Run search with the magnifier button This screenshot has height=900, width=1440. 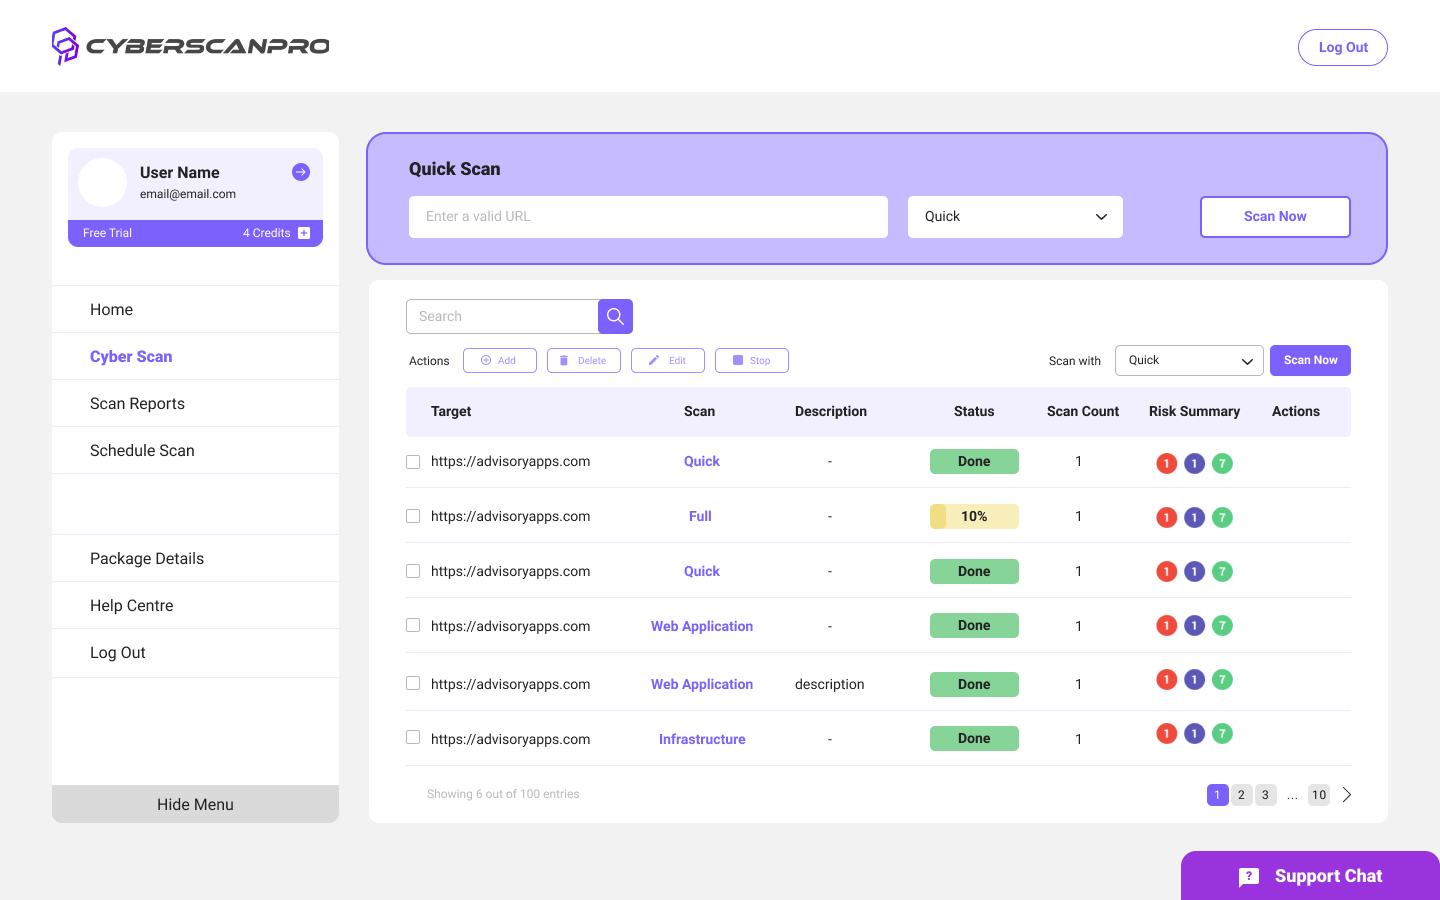(615, 316)
